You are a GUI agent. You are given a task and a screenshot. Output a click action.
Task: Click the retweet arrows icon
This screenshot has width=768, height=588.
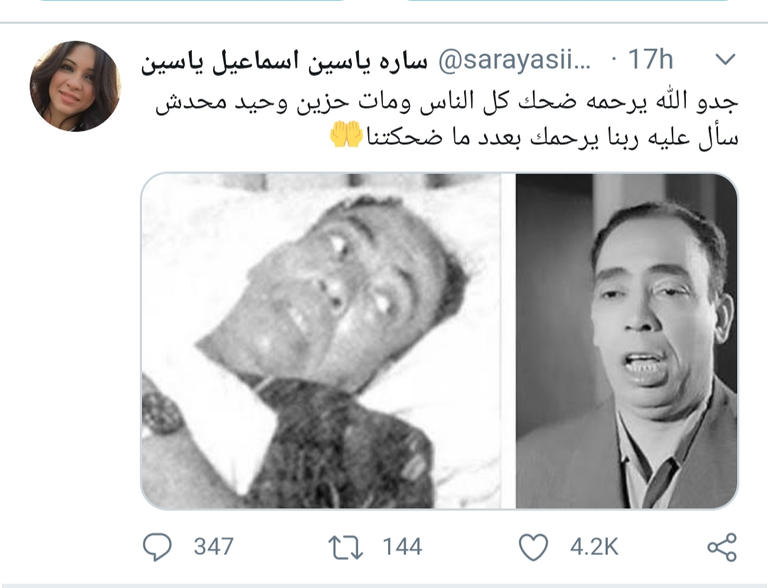(x=345, y=547)
